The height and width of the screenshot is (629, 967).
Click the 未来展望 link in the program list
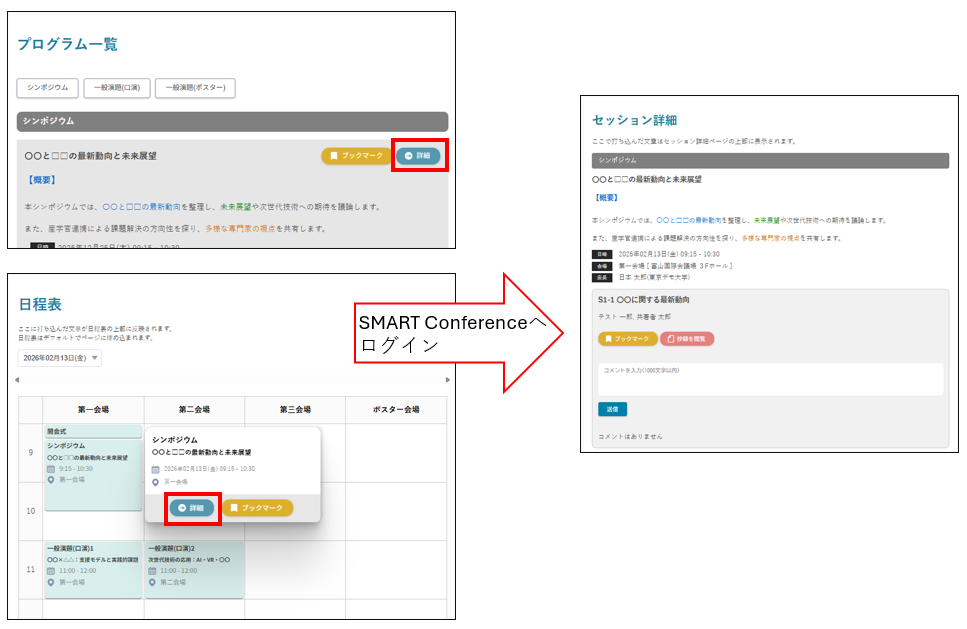tap(238, 207)
